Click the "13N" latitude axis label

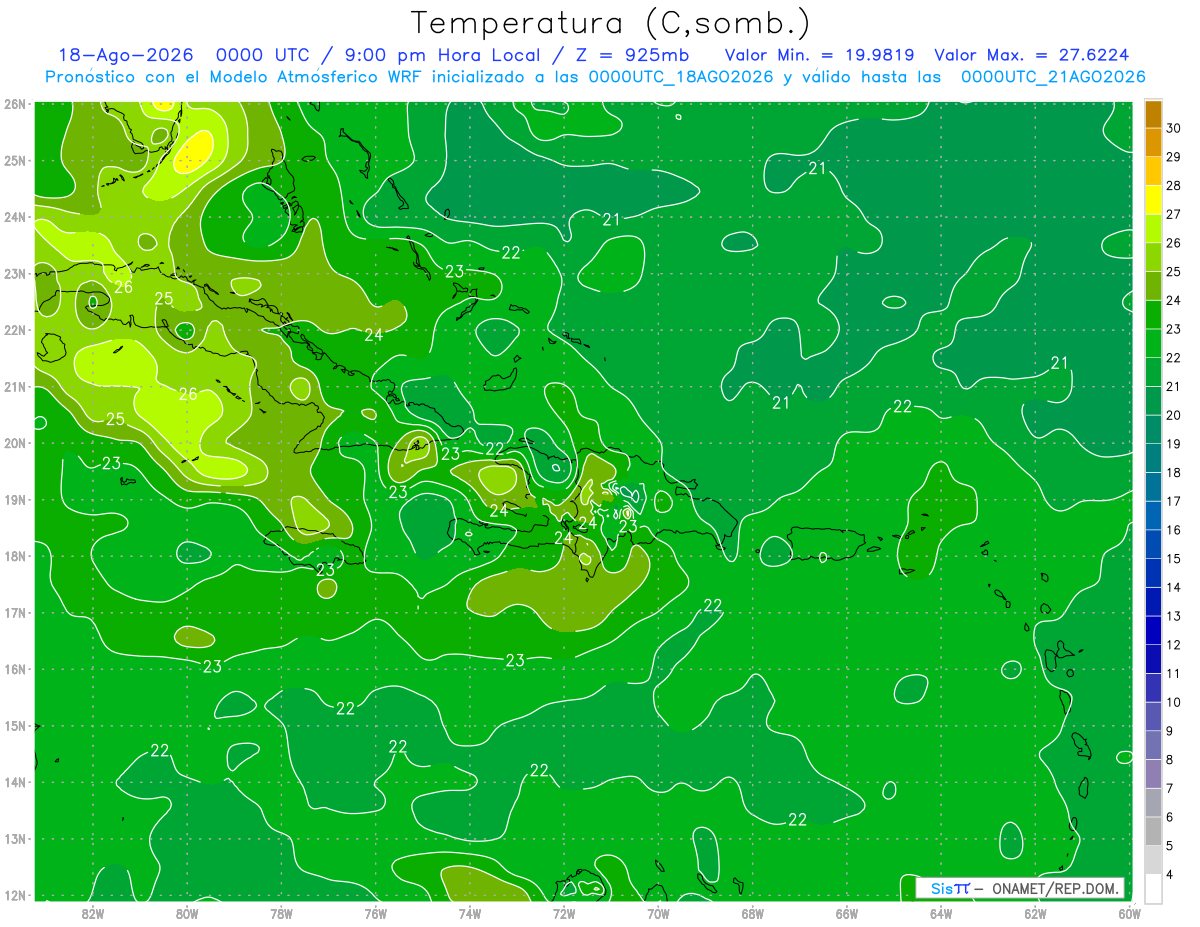[x=15, y=838]
